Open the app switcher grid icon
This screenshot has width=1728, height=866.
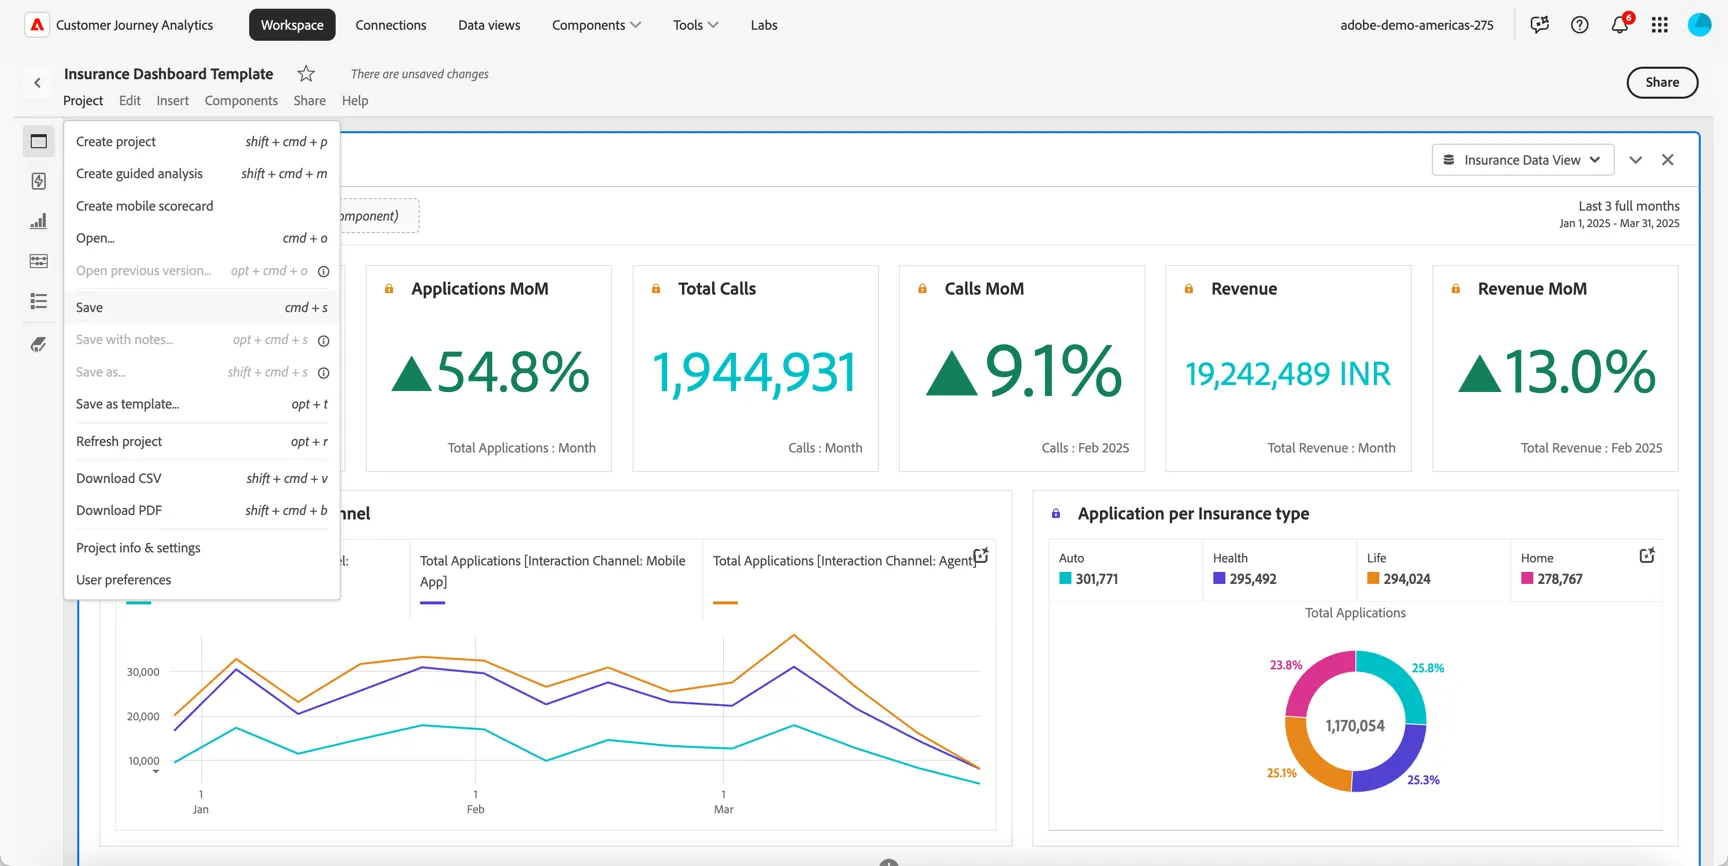click(x=1660, y=25)
